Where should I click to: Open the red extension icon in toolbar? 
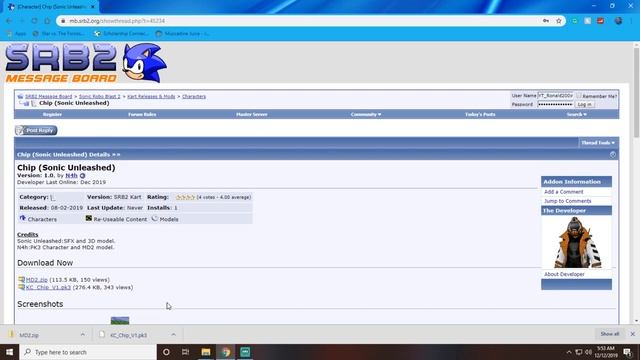pos(600,21)
